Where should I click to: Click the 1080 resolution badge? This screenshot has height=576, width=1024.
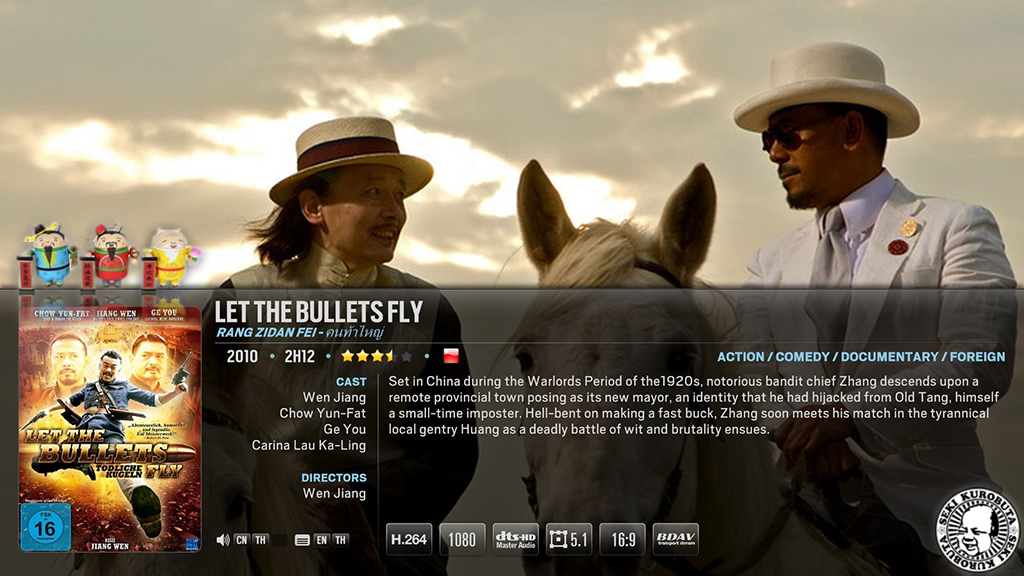(x=462, y=539)
